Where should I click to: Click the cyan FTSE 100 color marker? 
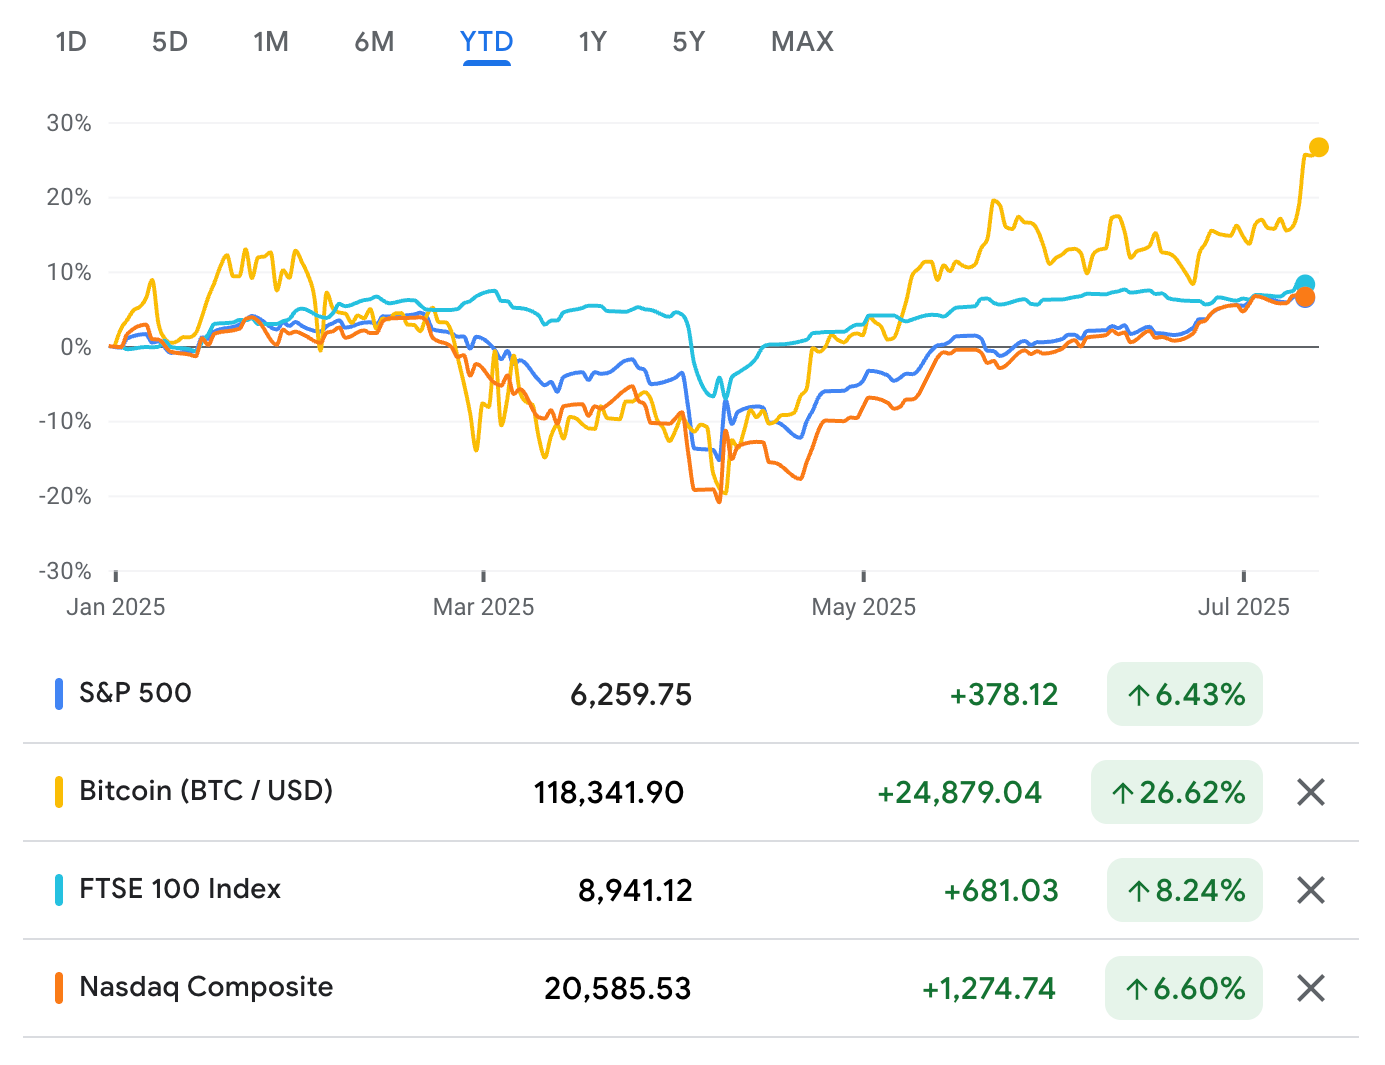click(59, 890)
